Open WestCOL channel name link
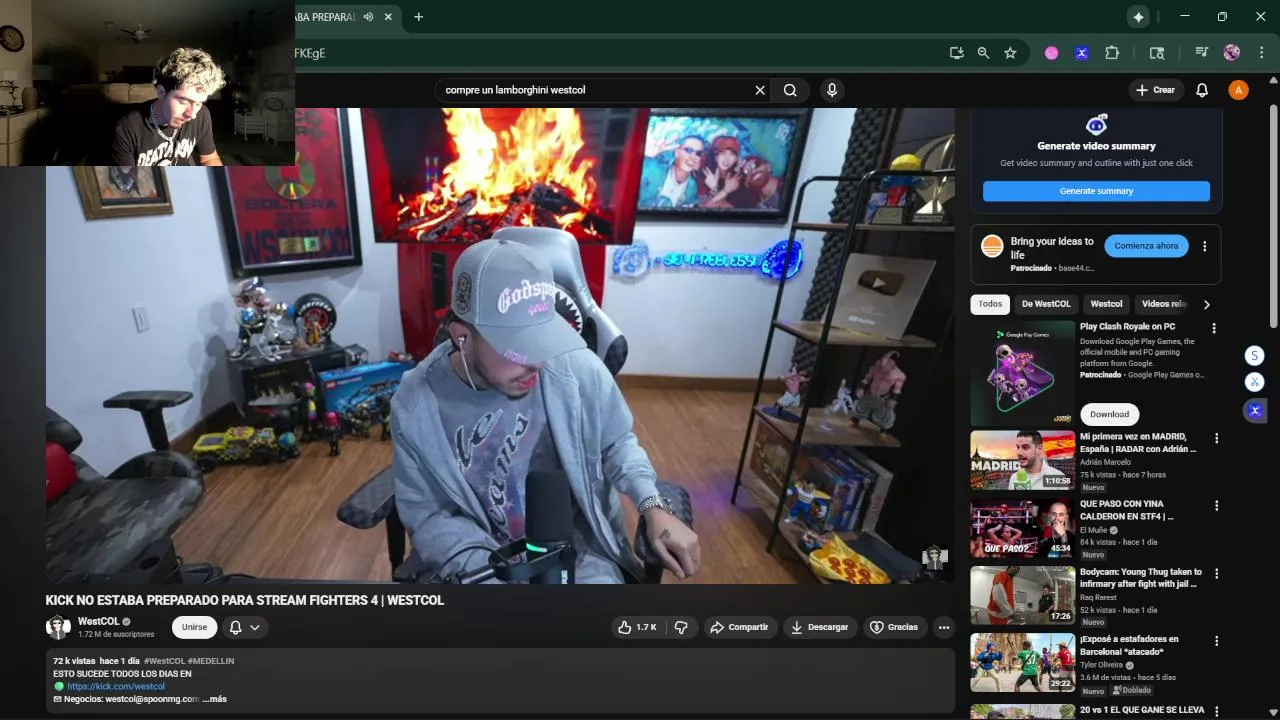1280x720 pixels. pos(98,621)
